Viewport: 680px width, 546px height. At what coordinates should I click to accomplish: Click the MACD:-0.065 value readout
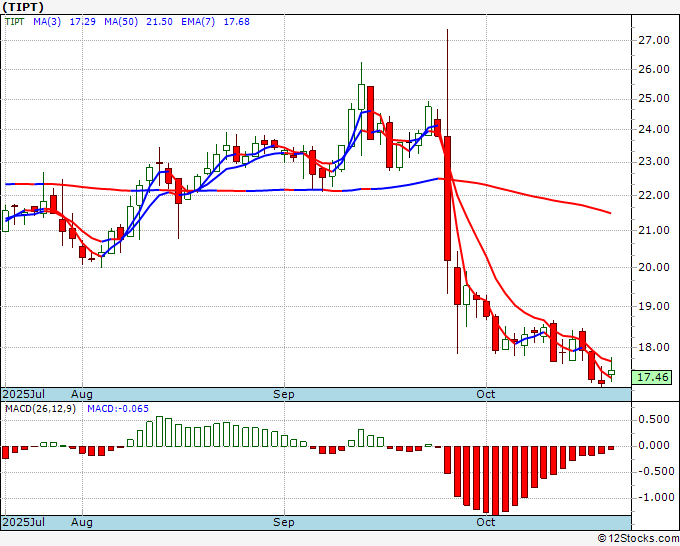click(x=118, y=409)
